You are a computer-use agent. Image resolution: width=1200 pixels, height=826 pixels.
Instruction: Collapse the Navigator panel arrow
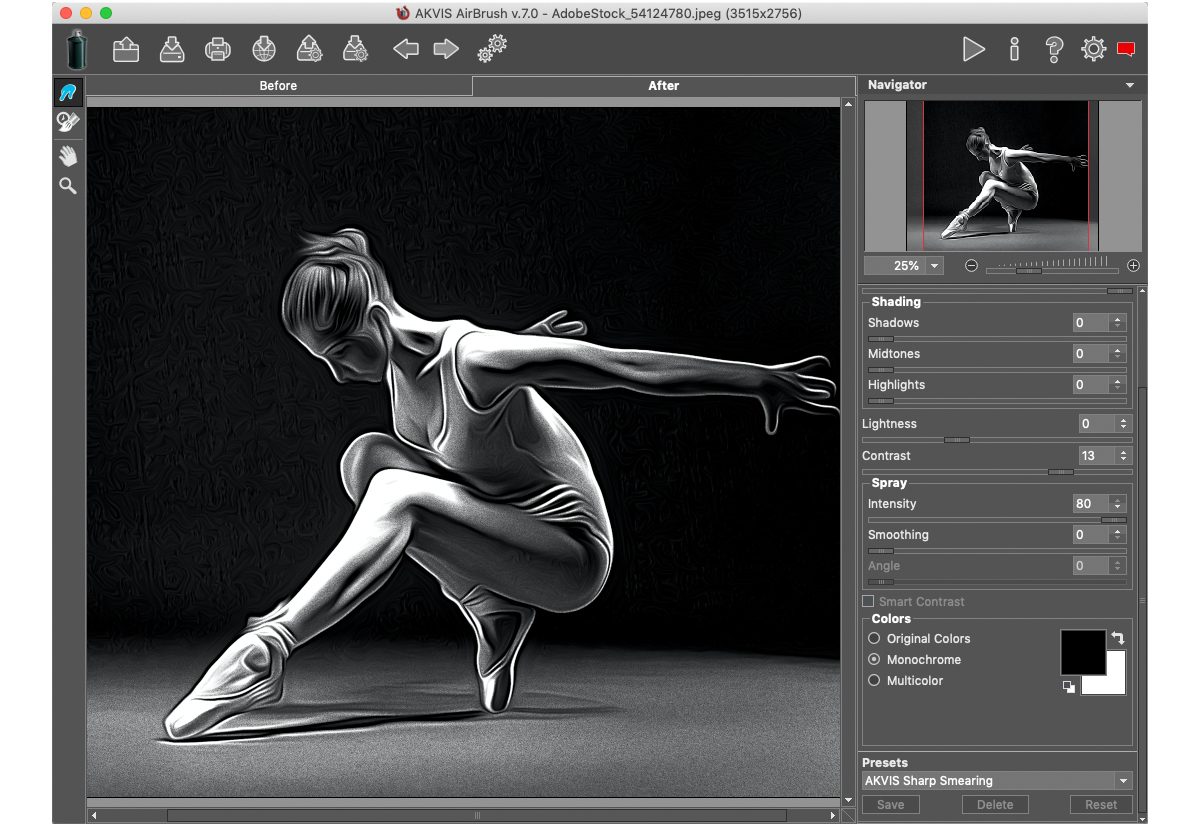click(1130, 86)
